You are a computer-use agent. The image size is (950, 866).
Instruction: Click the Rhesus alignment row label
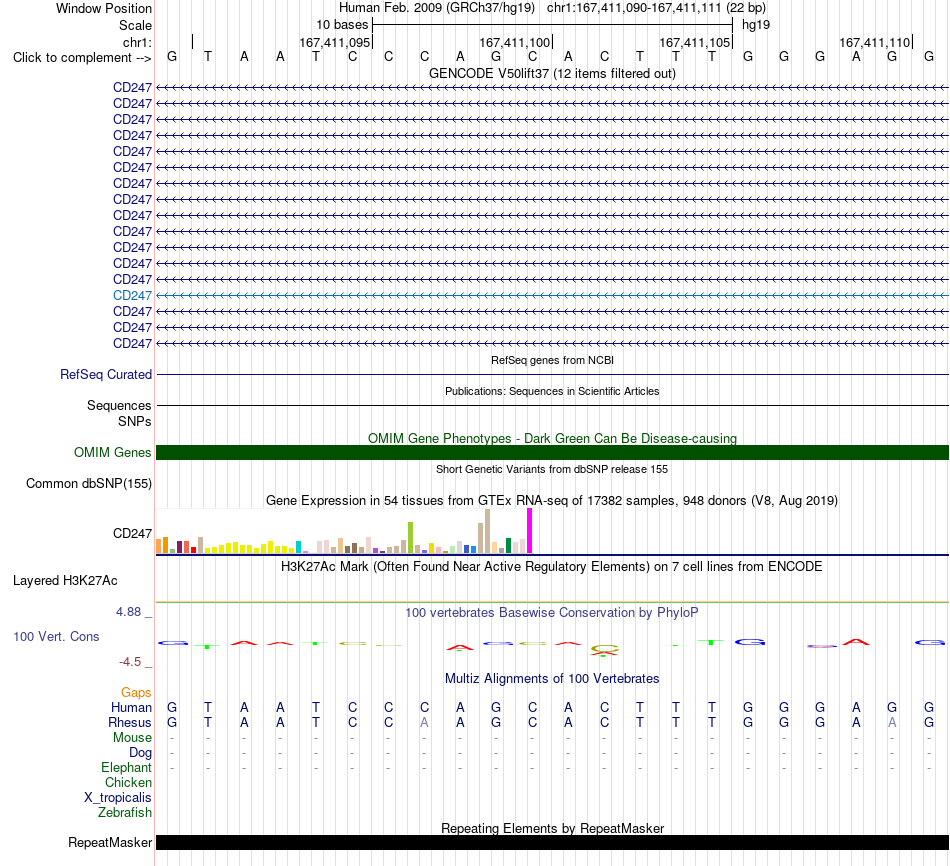click(130, 722)
